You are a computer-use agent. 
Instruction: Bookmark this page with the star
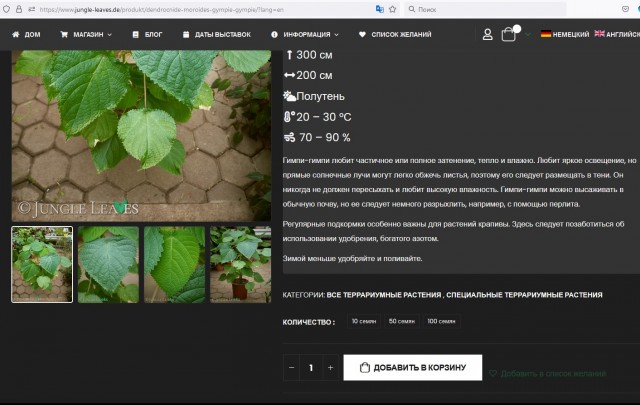pos(393,9)
